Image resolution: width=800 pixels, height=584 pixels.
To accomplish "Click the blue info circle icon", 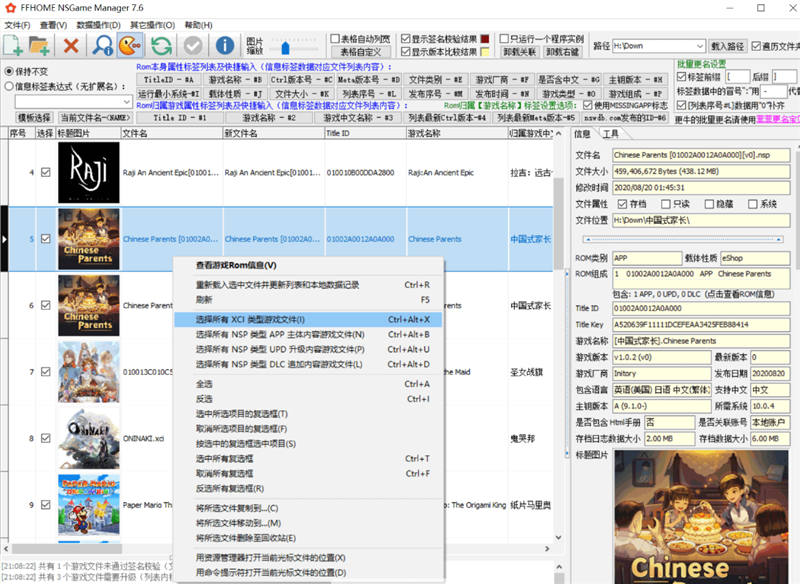I will pyautogui.click(x=224, y=45).
